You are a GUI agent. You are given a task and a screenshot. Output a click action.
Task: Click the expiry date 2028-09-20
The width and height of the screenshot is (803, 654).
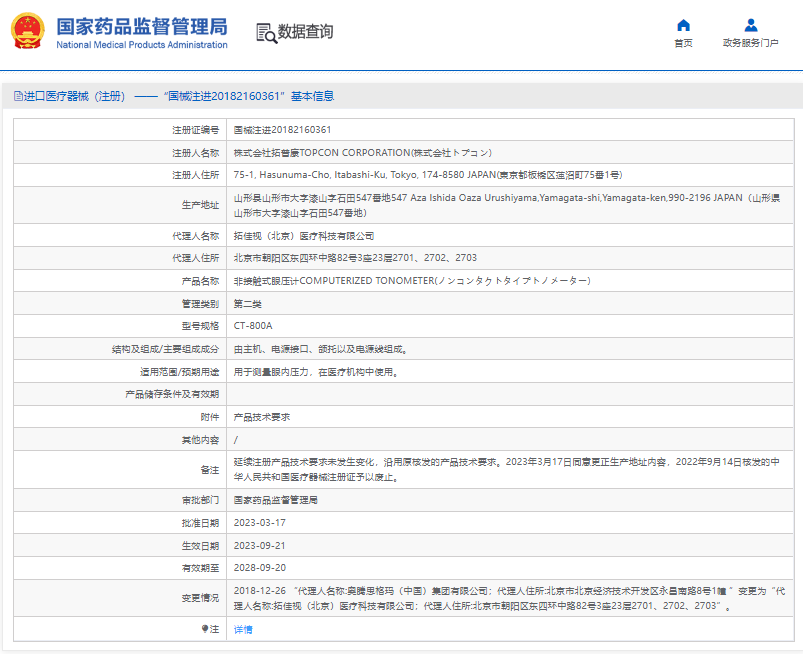click(260, 568)
